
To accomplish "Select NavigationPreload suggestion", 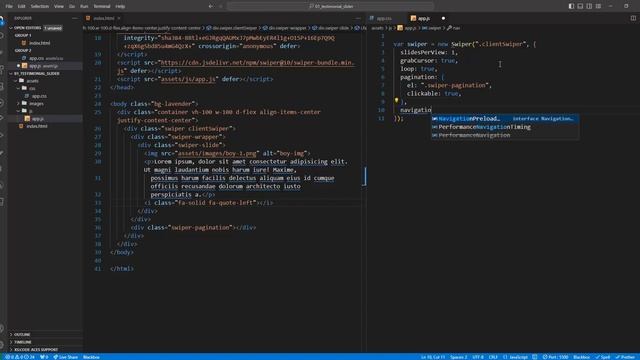I will [505, 118].
